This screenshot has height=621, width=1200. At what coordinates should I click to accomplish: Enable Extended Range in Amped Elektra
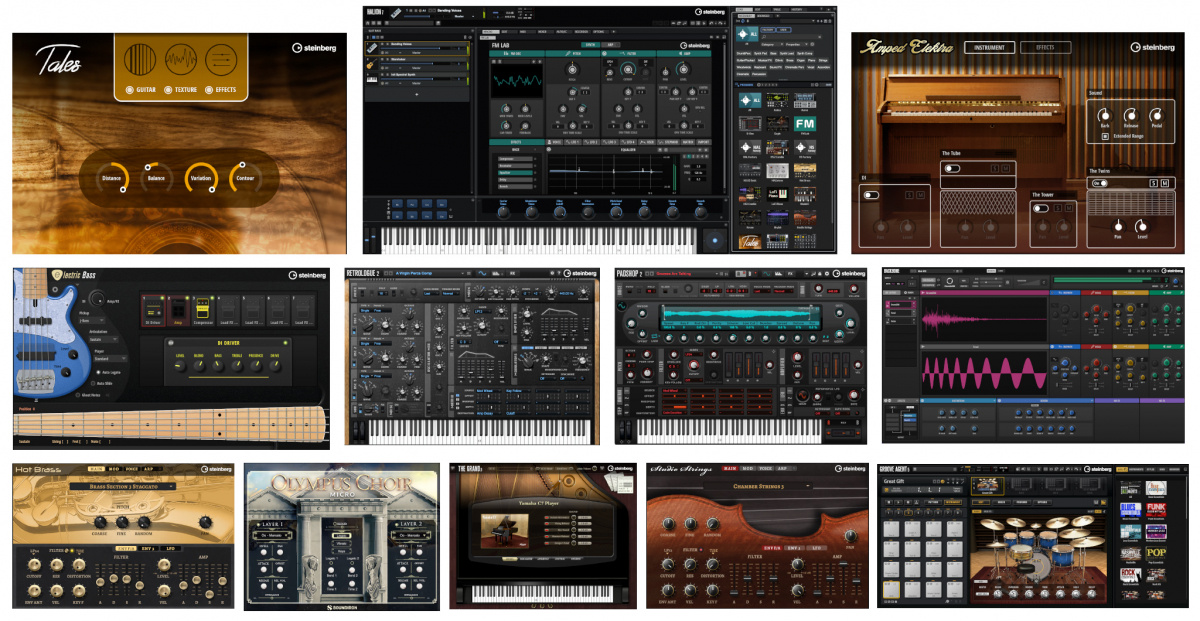pos(1104,136)
